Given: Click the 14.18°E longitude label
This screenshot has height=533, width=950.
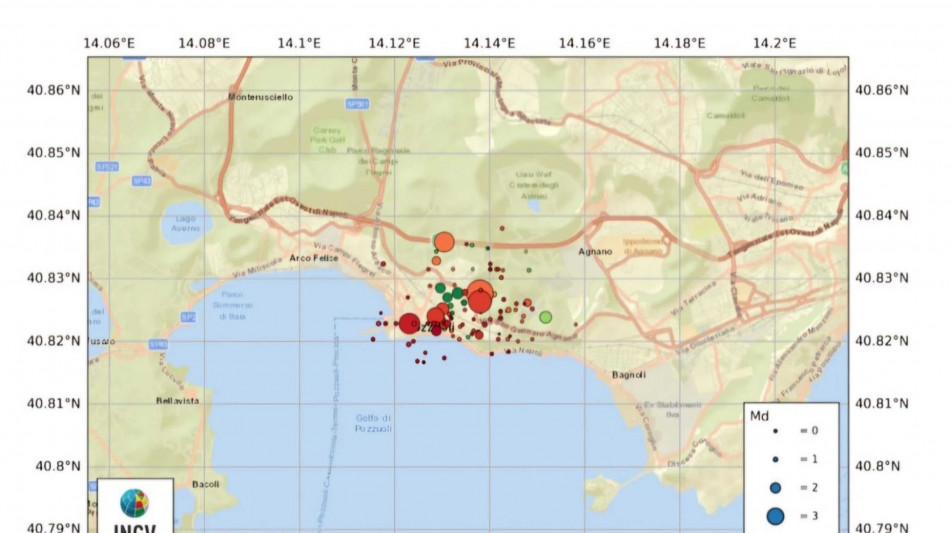Looking at the screenshot, I should (679, 44).
